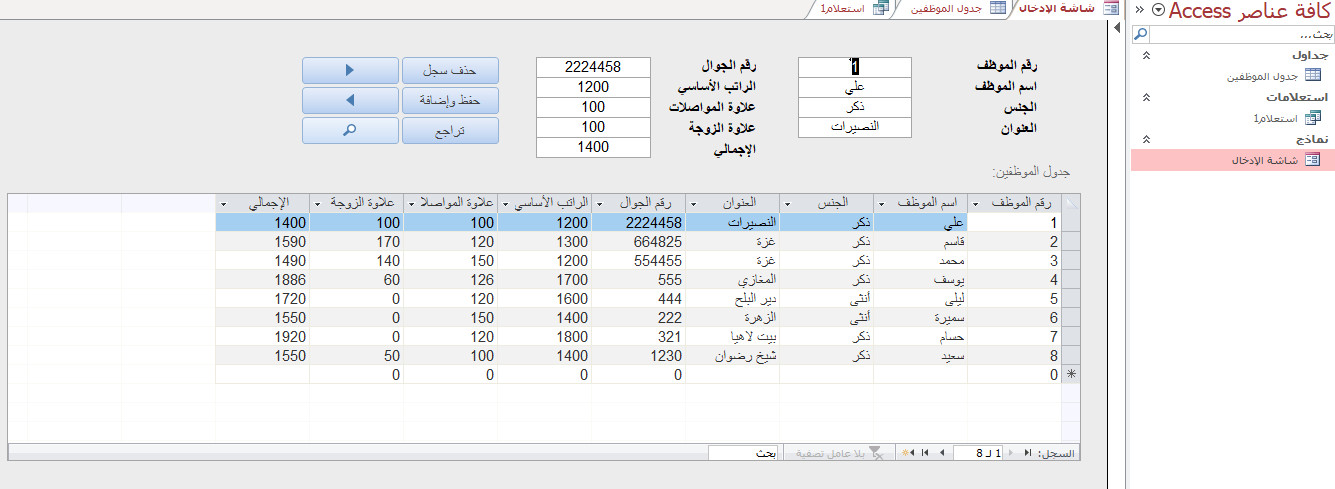1335x489 pixels.
Task: Click the search magnifier icon in navigation pane
Action: pos(1140,35)
